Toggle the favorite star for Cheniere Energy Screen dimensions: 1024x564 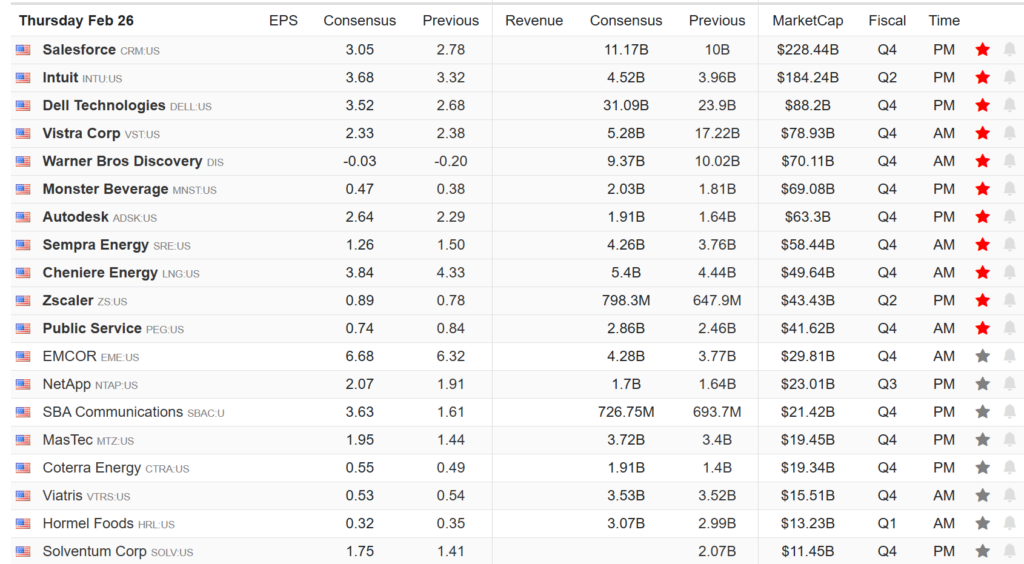(x=982, y=272)
